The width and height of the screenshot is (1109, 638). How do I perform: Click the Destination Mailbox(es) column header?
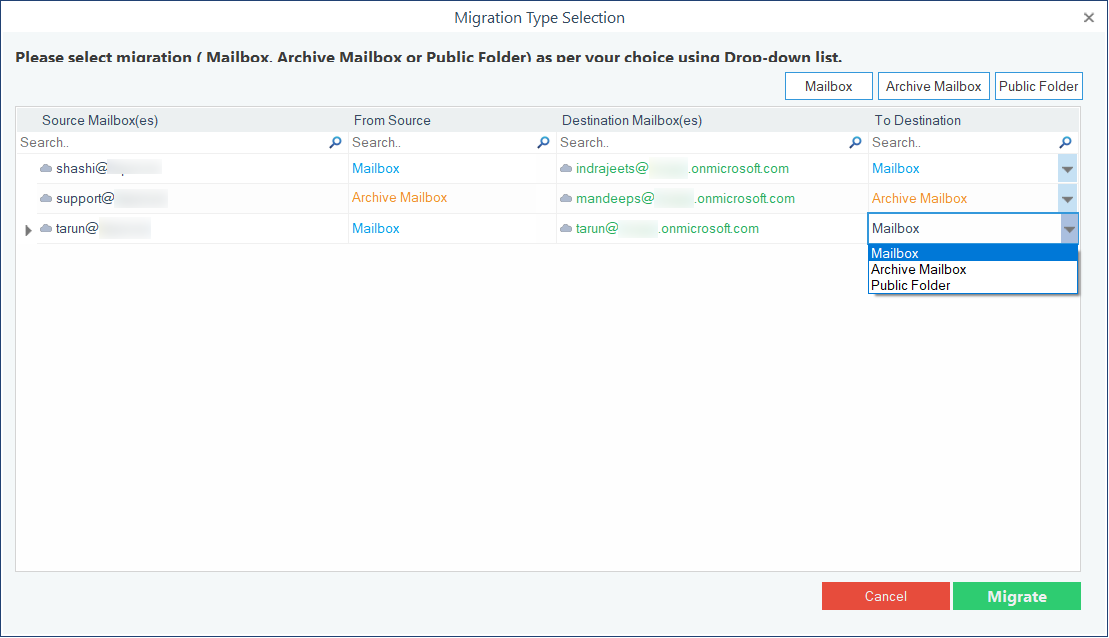[632, 120]
